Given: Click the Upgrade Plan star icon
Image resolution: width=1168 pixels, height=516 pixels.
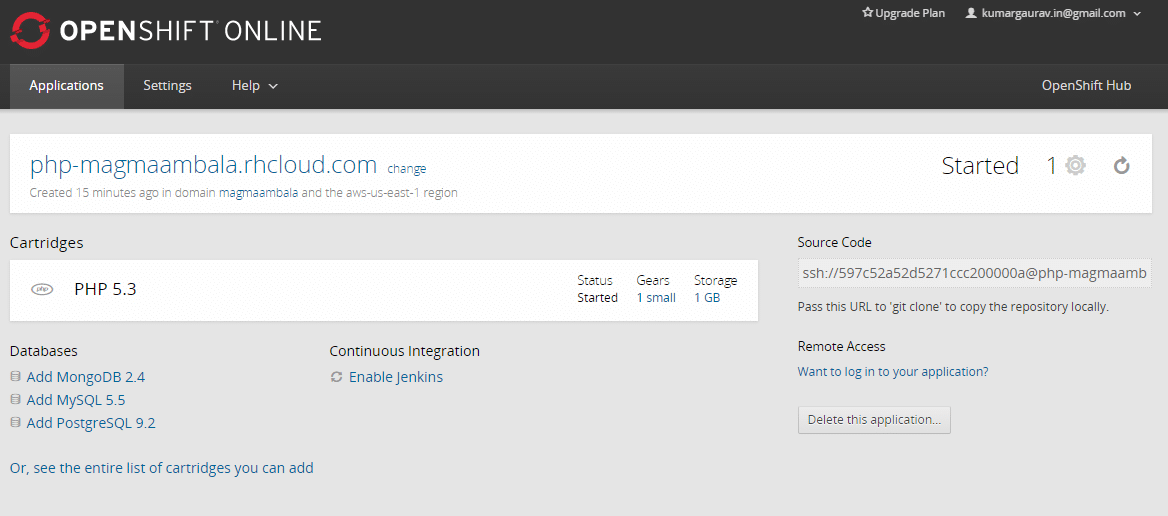Looking at the screenshot, I should point(867,13).
